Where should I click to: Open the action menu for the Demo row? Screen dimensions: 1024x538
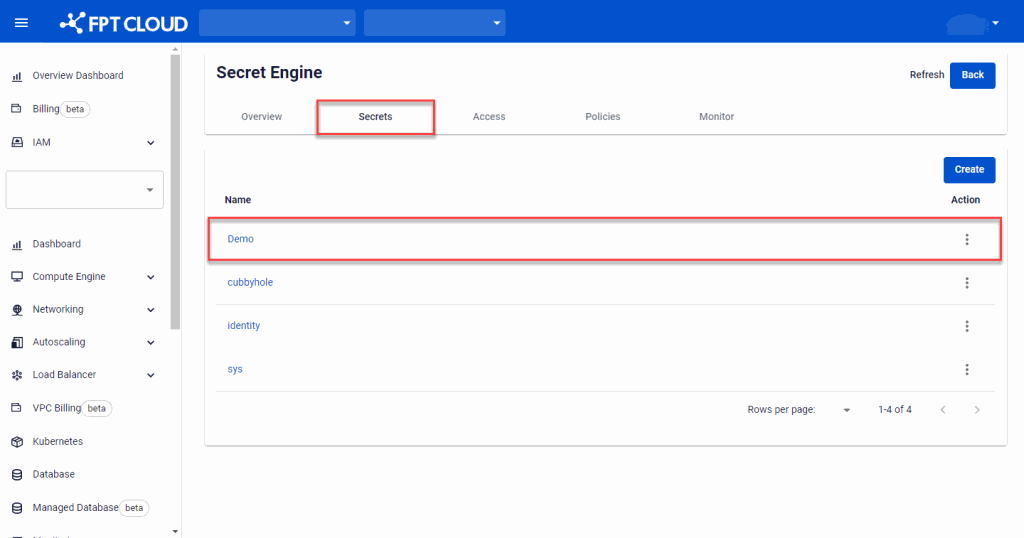pos(967,240)
